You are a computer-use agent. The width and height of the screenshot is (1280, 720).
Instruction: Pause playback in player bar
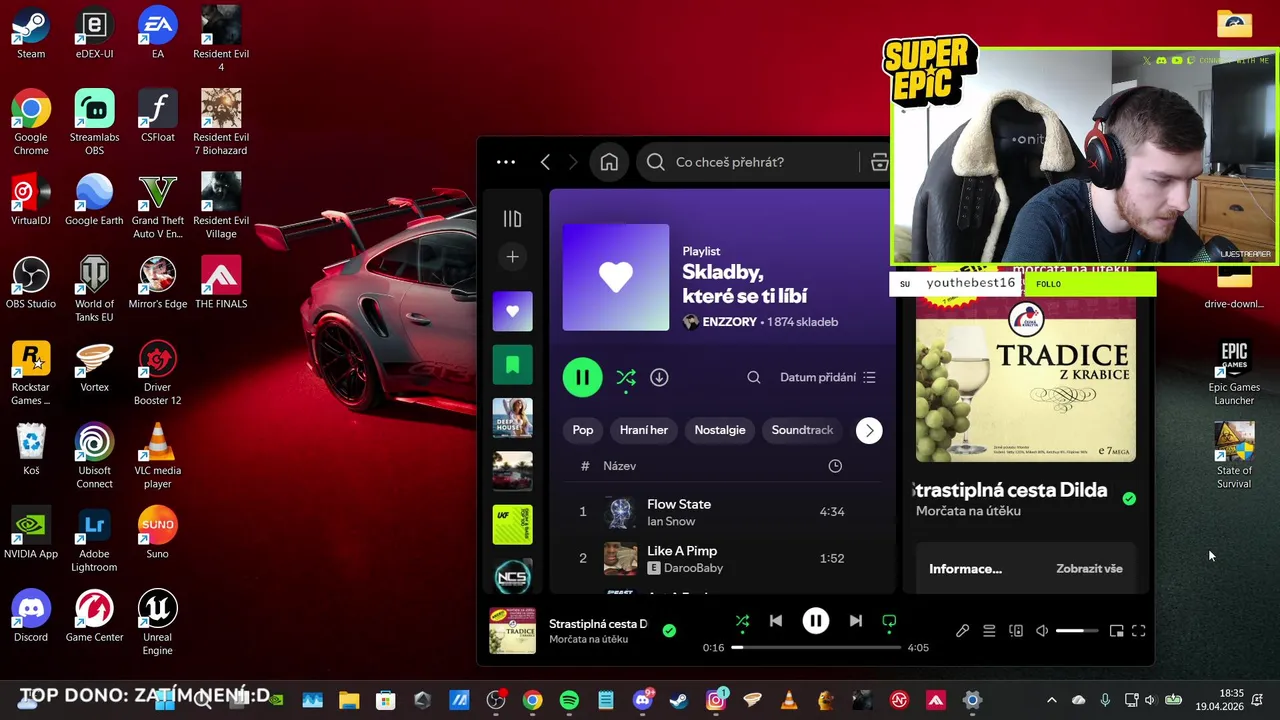click(815, 621)
